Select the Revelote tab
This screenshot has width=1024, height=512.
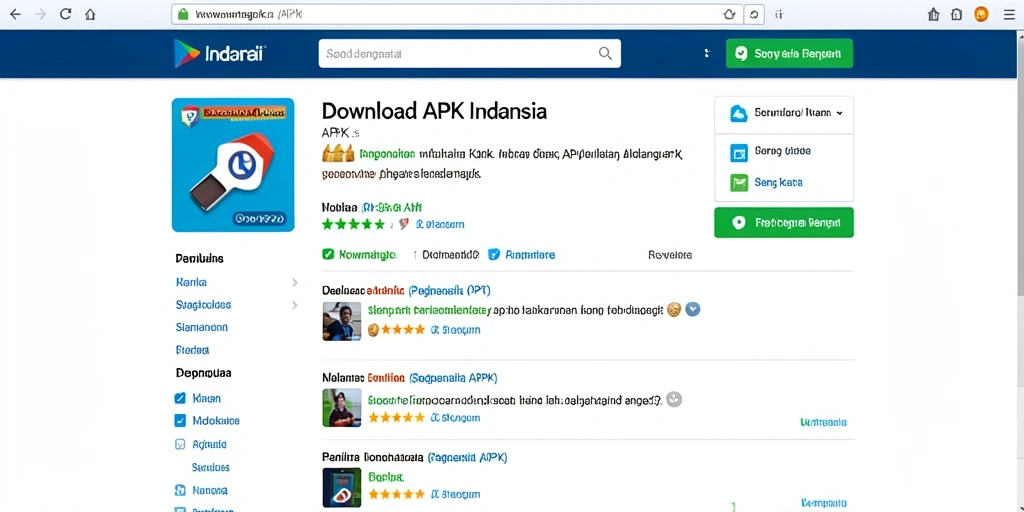[x=670, y=255]
